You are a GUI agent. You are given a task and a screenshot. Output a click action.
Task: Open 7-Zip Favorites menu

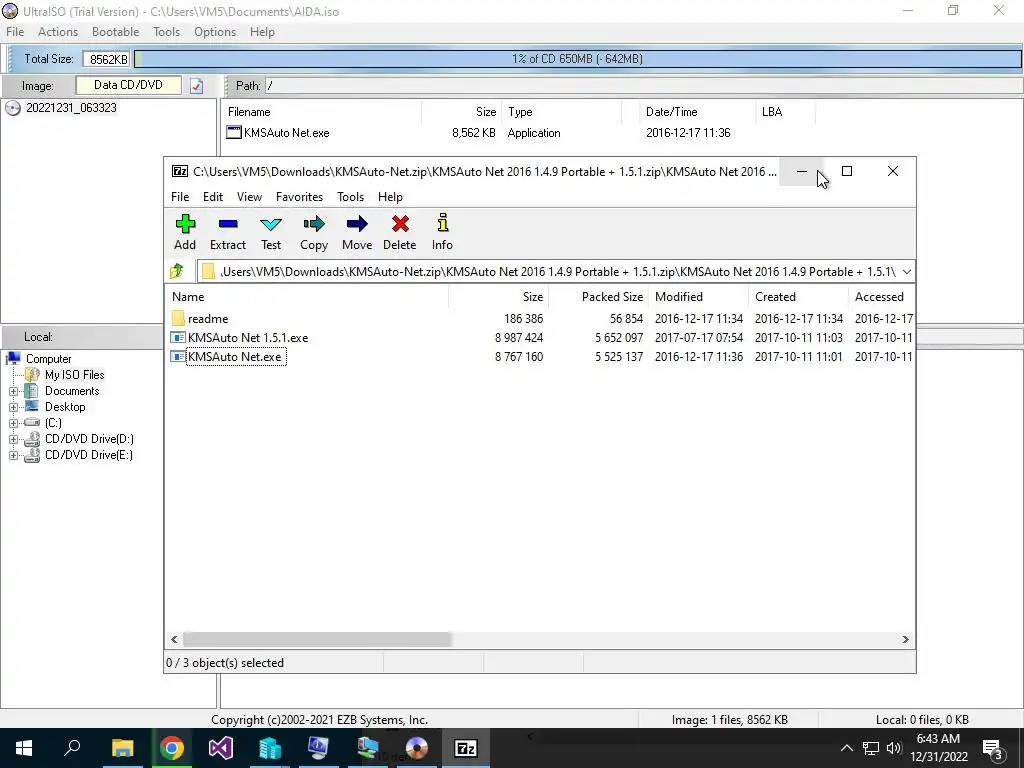(299, 197)
